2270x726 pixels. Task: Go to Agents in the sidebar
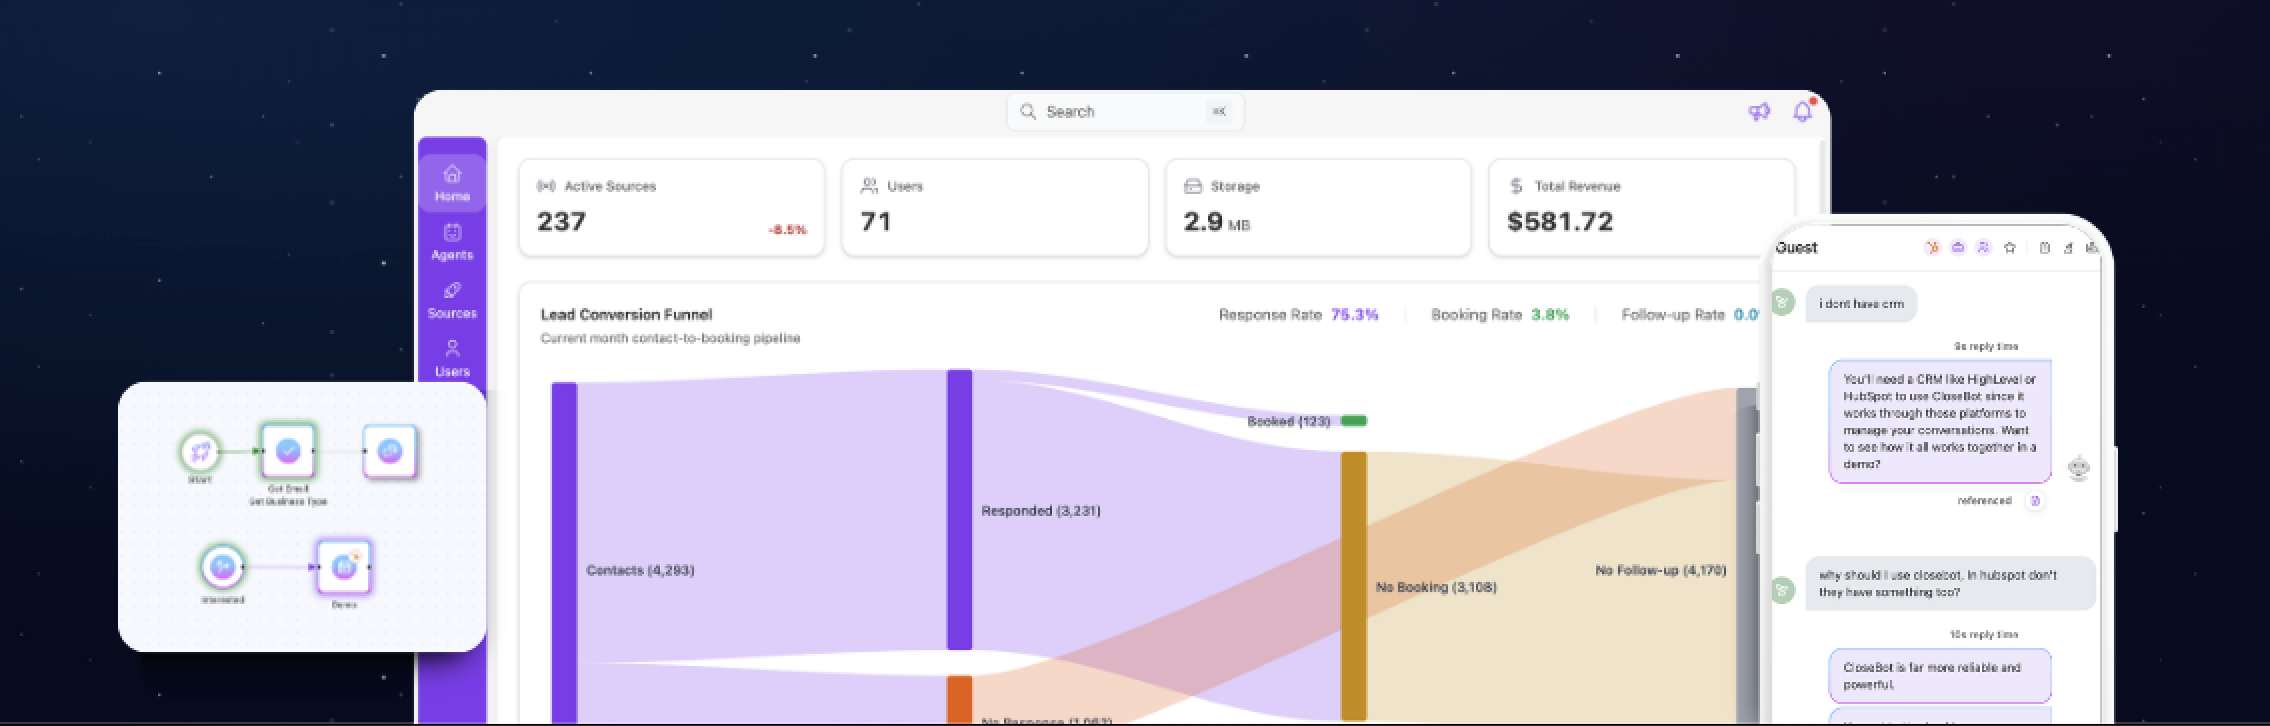pos(452,242)
